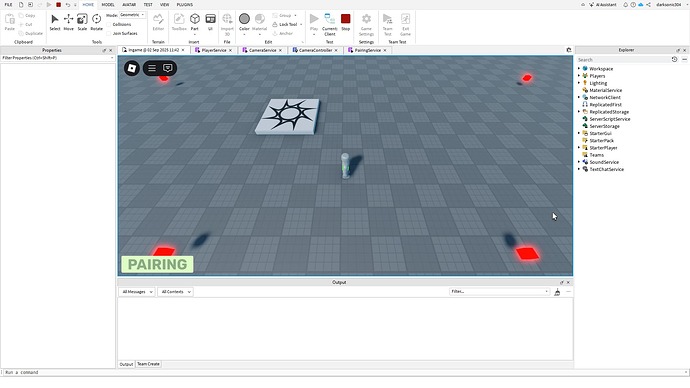
Task: Click the sun-emblem spawn pad
Action: (x=288, y=116)
